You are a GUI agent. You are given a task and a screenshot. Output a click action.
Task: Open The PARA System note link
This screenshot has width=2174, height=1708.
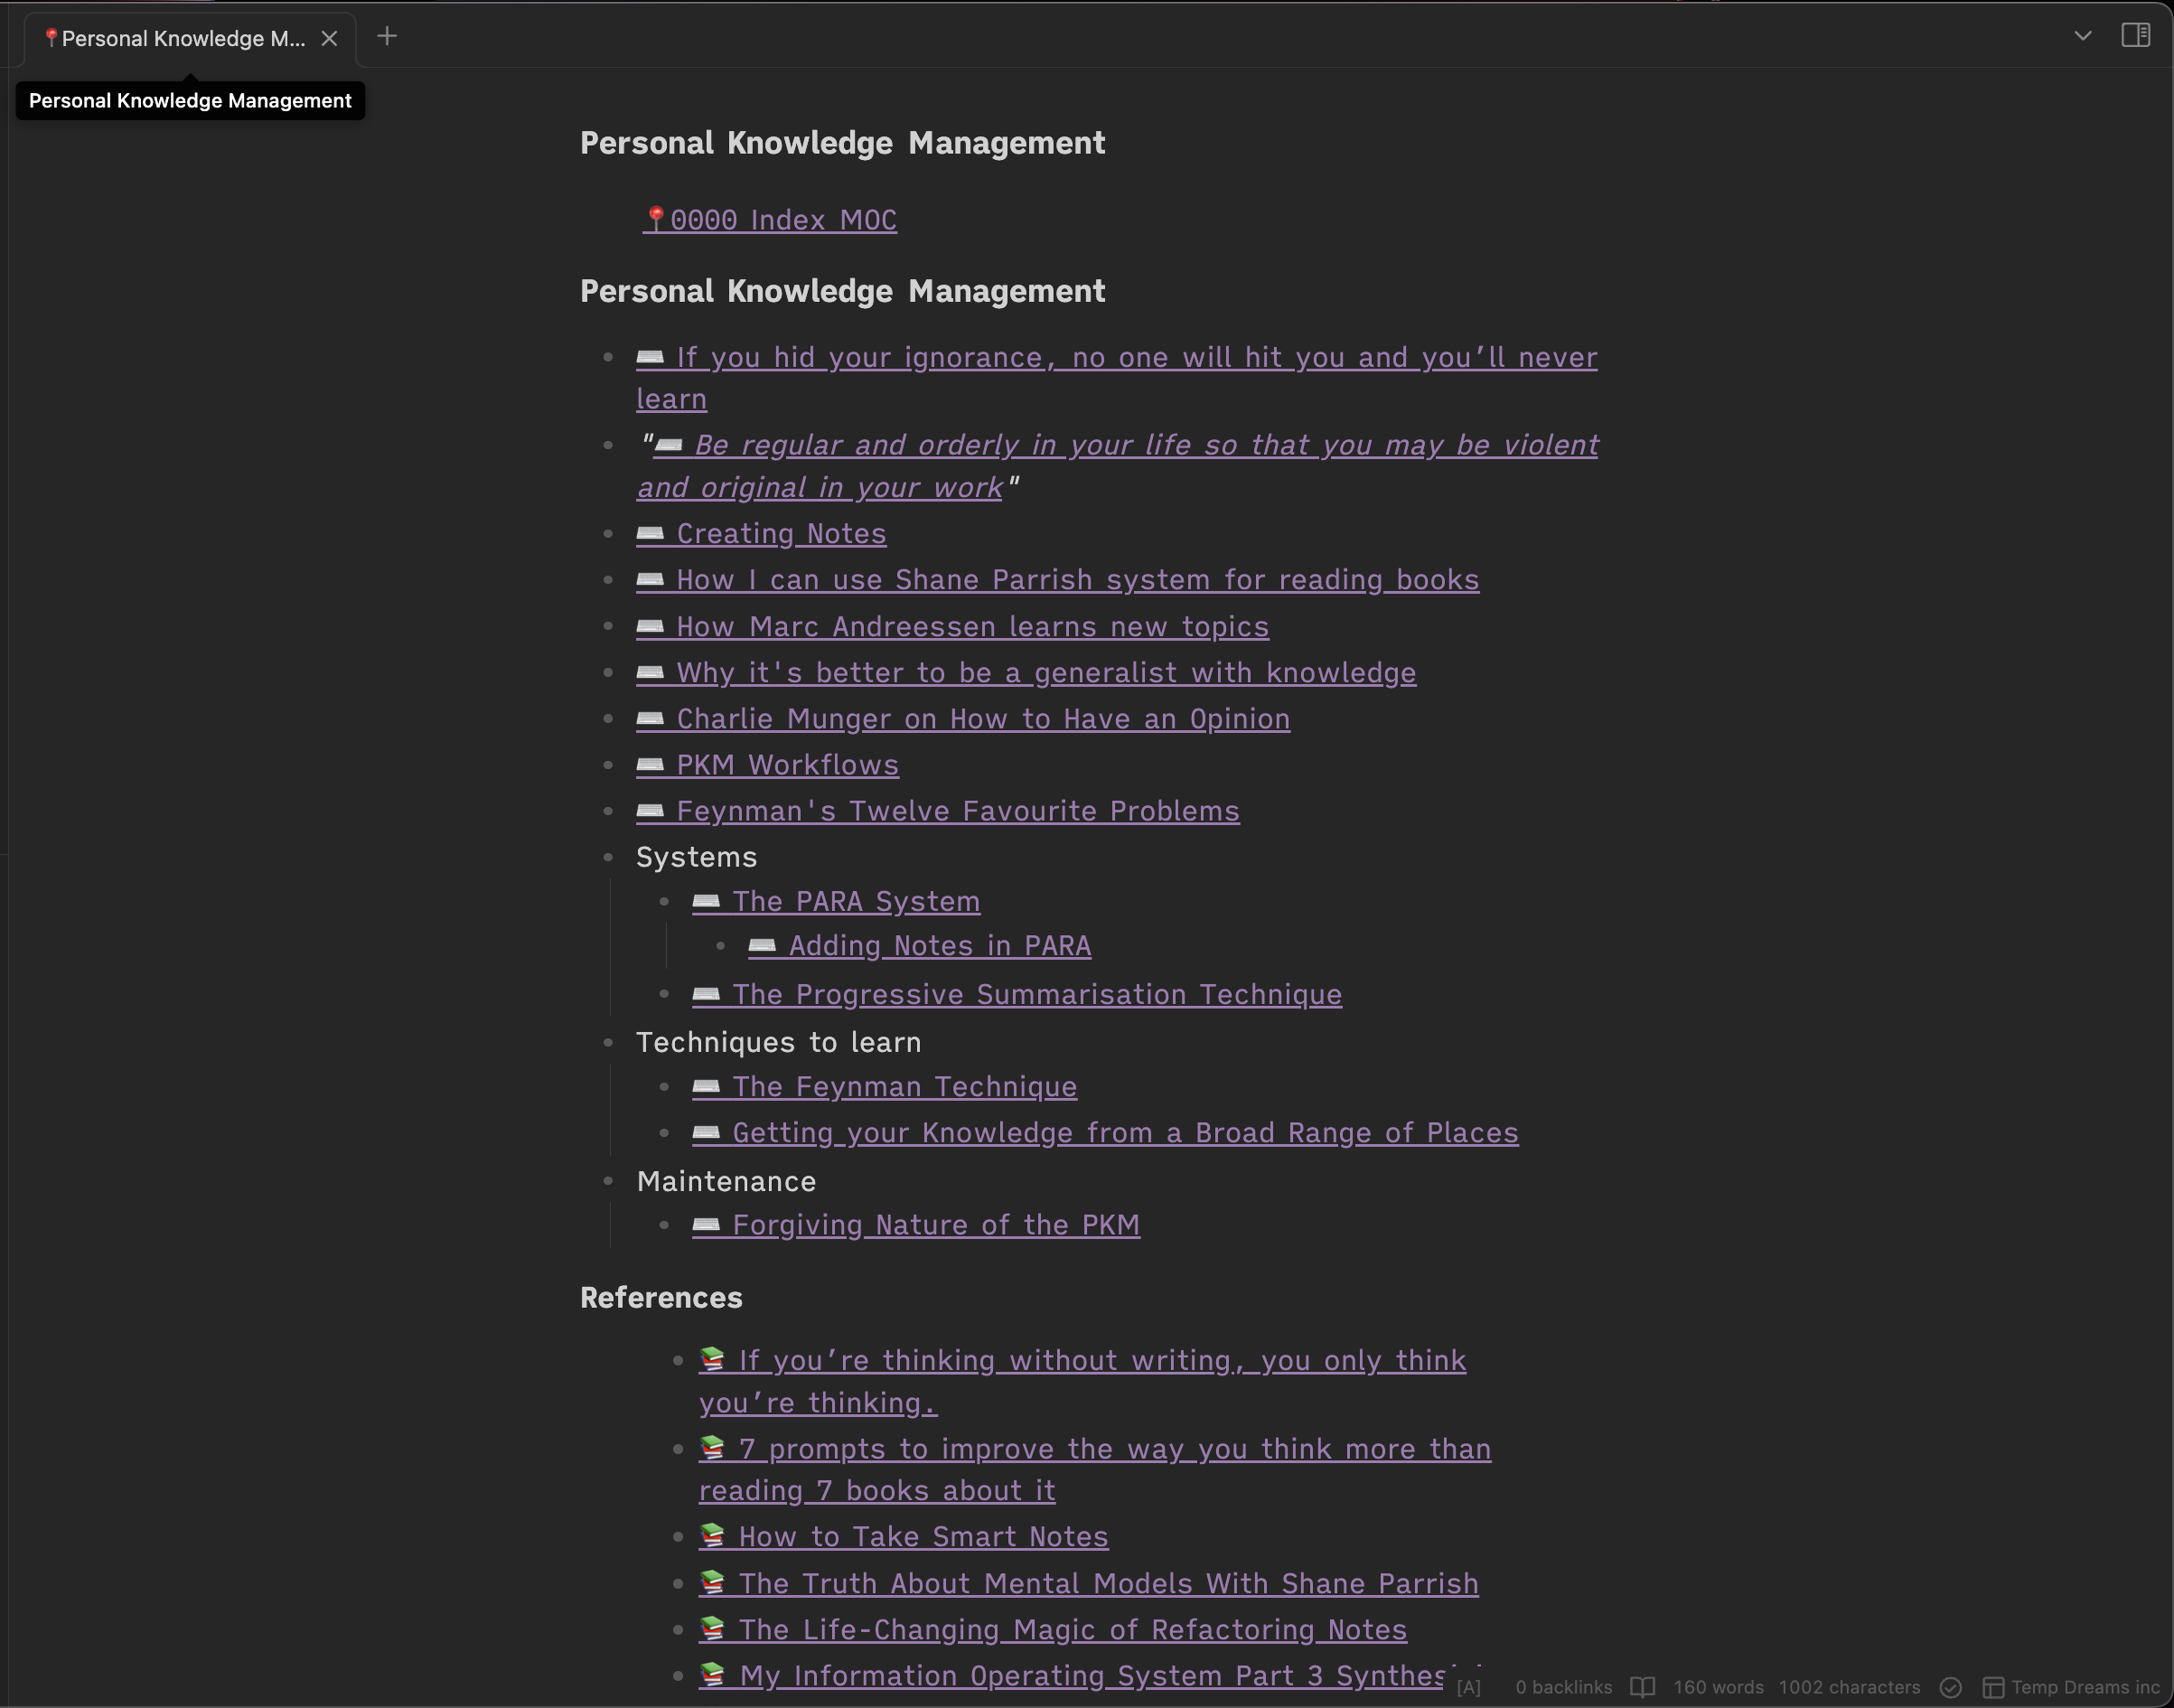tap(855, 901)
